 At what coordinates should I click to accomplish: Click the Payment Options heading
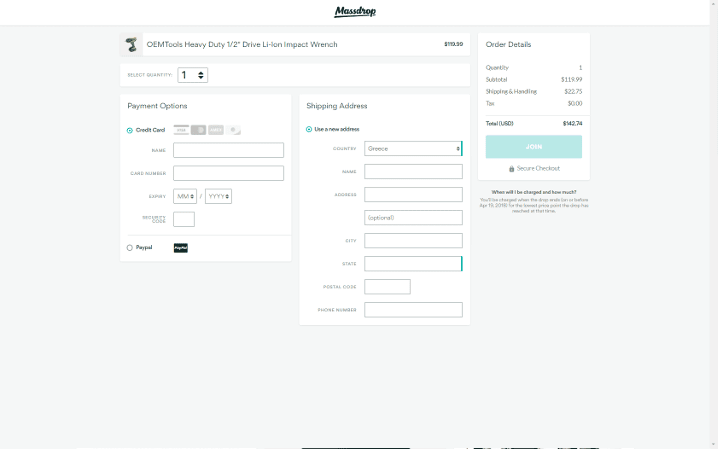click(157, 106)
